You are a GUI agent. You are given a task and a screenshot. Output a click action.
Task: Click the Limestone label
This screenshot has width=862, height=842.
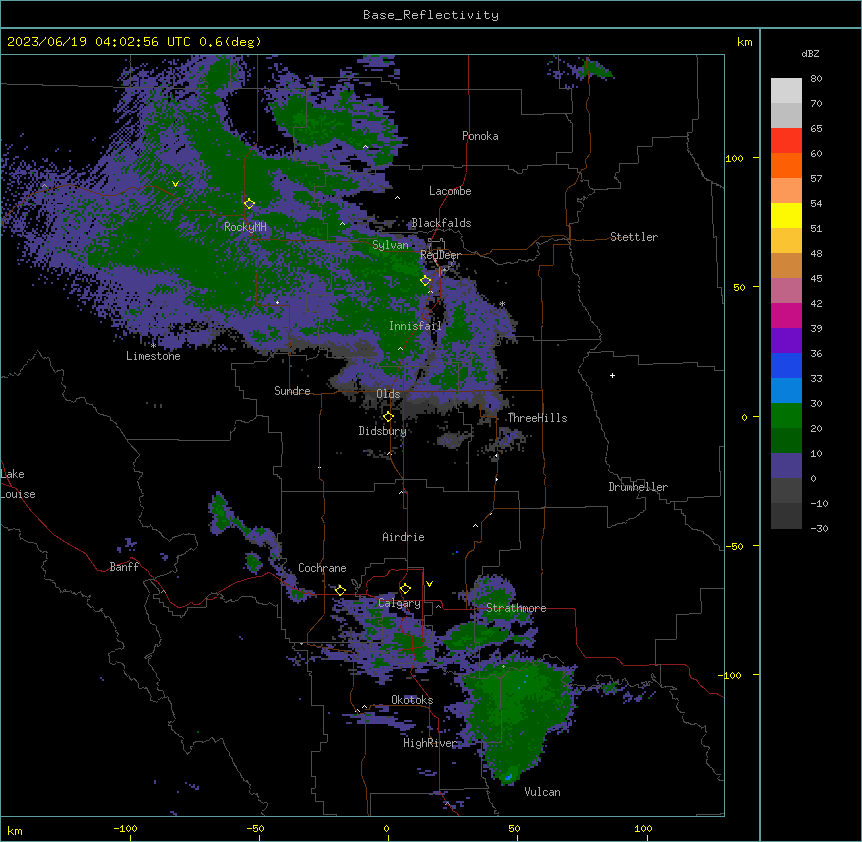coord(153,356)
